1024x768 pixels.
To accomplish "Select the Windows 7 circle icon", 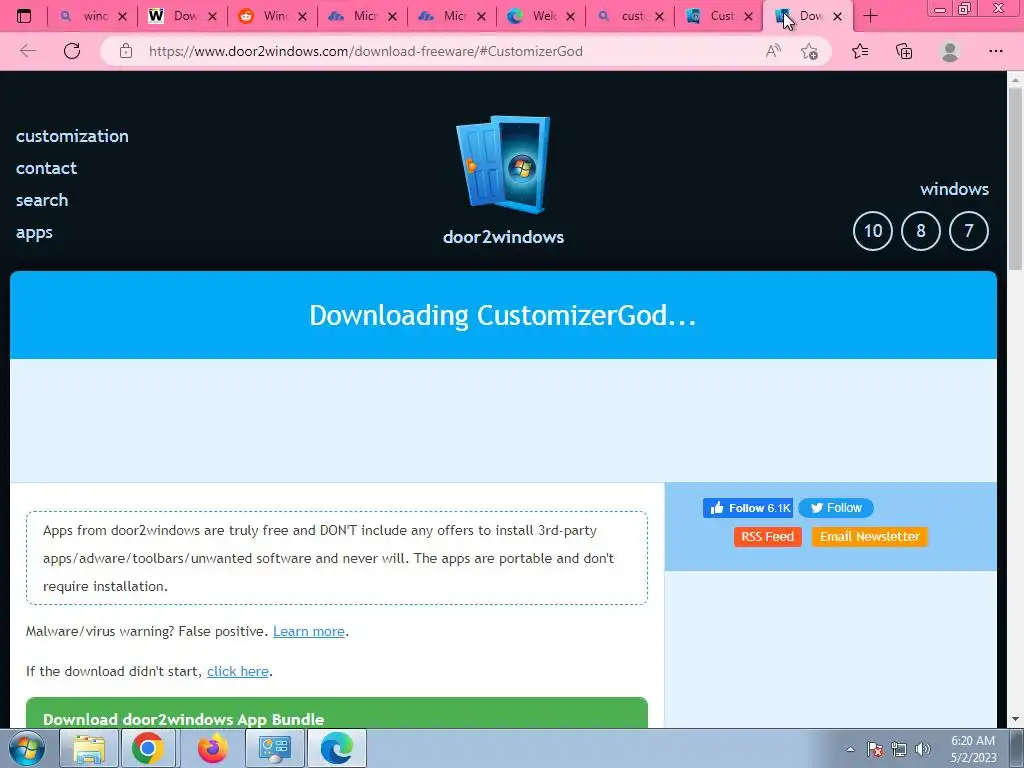I will pyautogui.click(x=968, y=231).
